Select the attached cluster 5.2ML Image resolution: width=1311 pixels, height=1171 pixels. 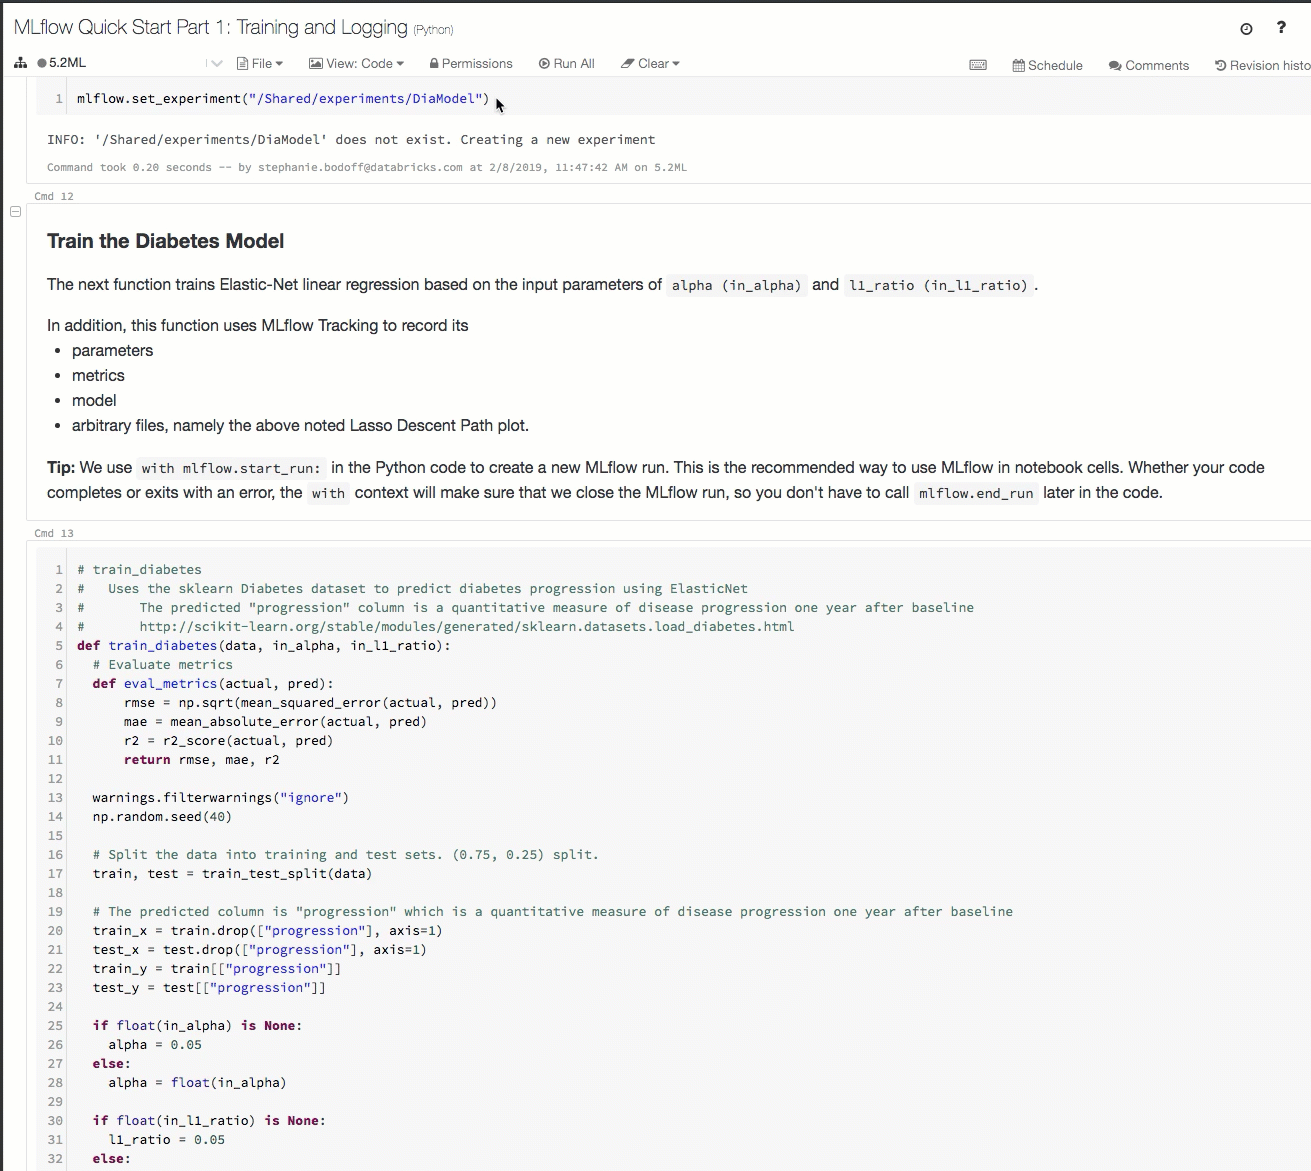[62, 63]
